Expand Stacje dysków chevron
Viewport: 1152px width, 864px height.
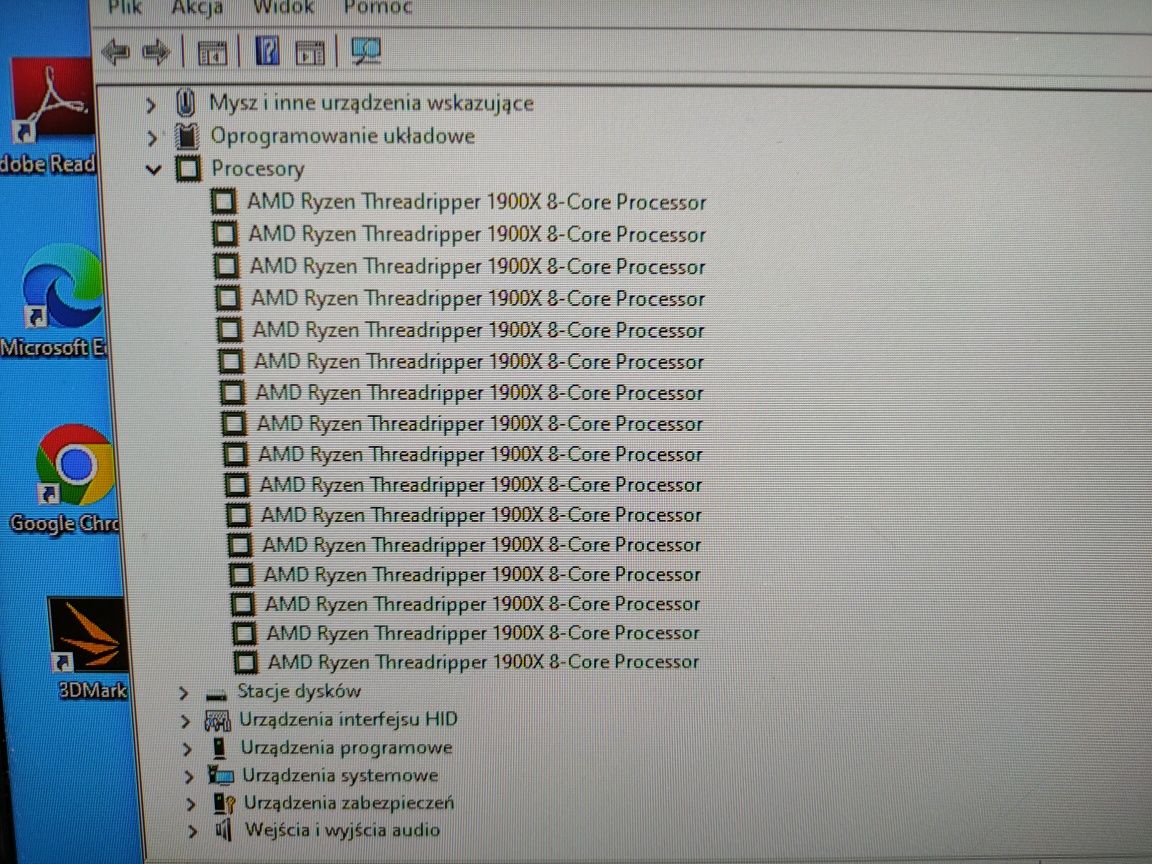184,693
